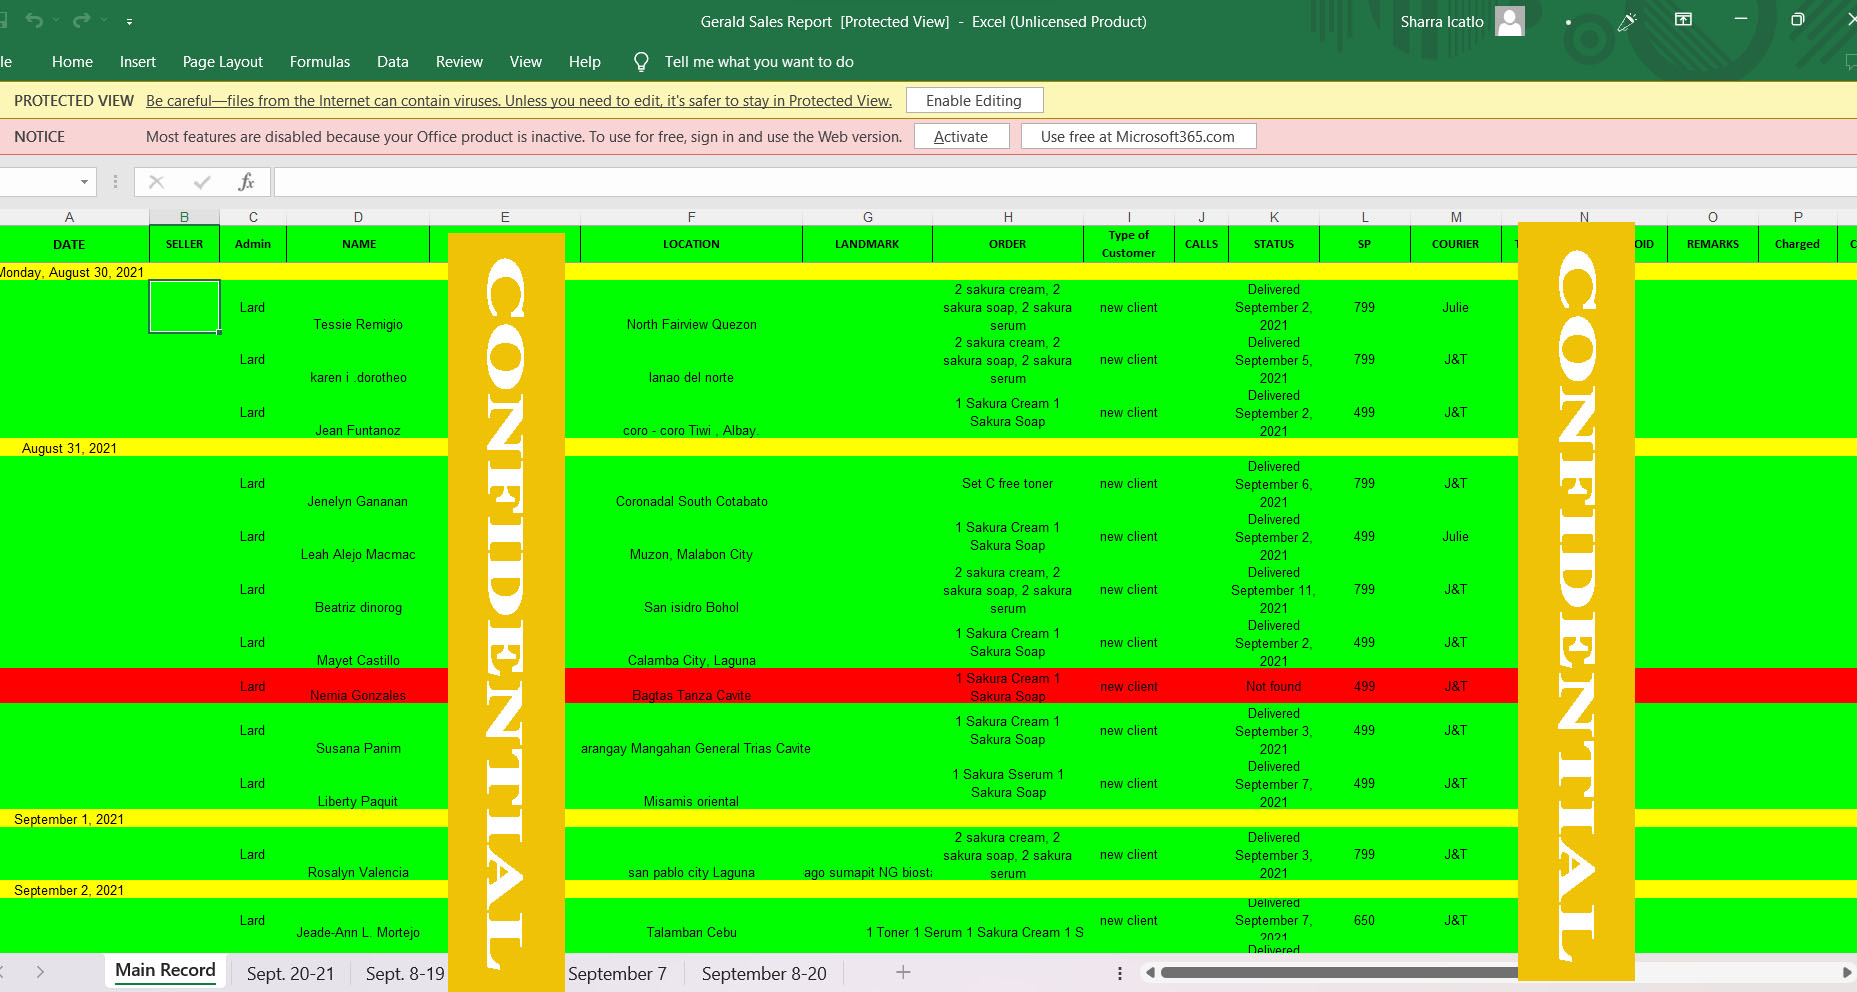Image resolution: width=1857 pixels, height=992 pixels.
Task: Open the Insert ribbon tab
Action: pos(138,62)
